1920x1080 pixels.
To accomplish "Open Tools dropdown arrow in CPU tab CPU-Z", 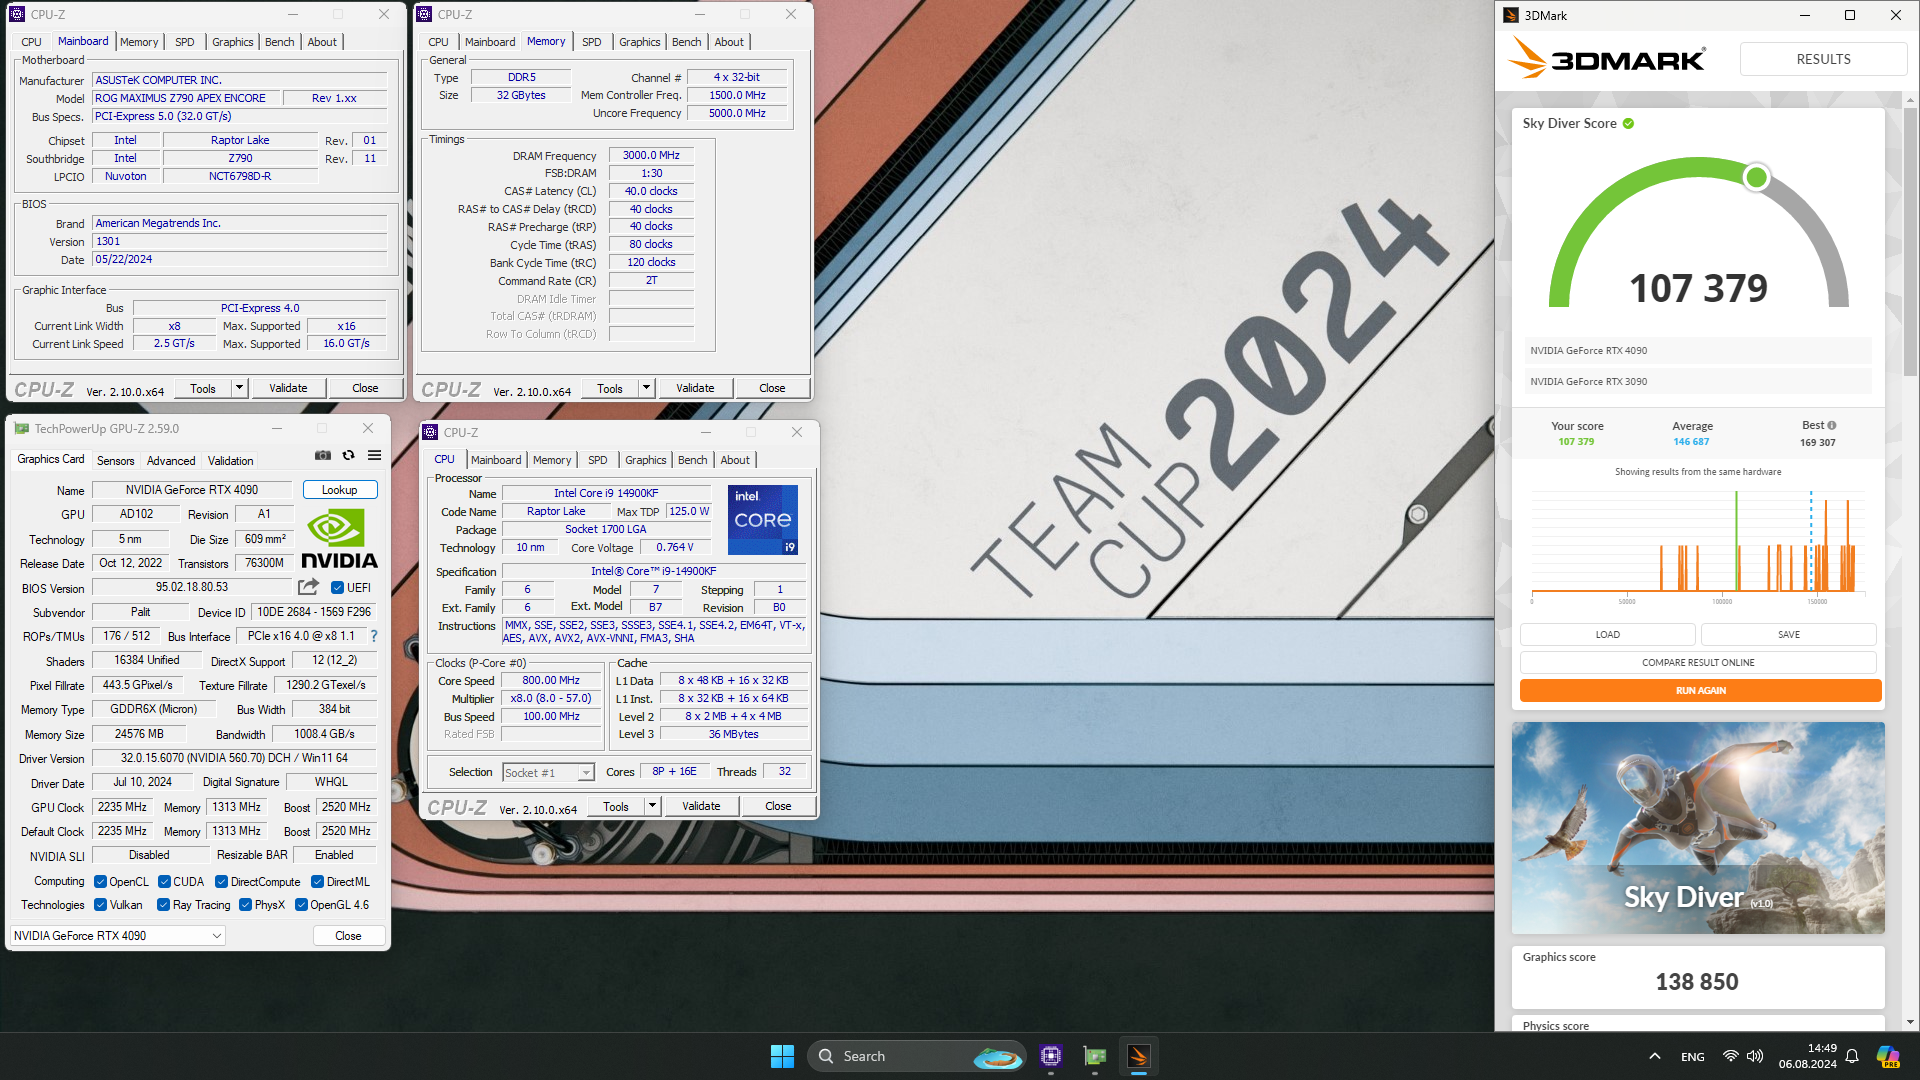I will [x=652, y=806].
